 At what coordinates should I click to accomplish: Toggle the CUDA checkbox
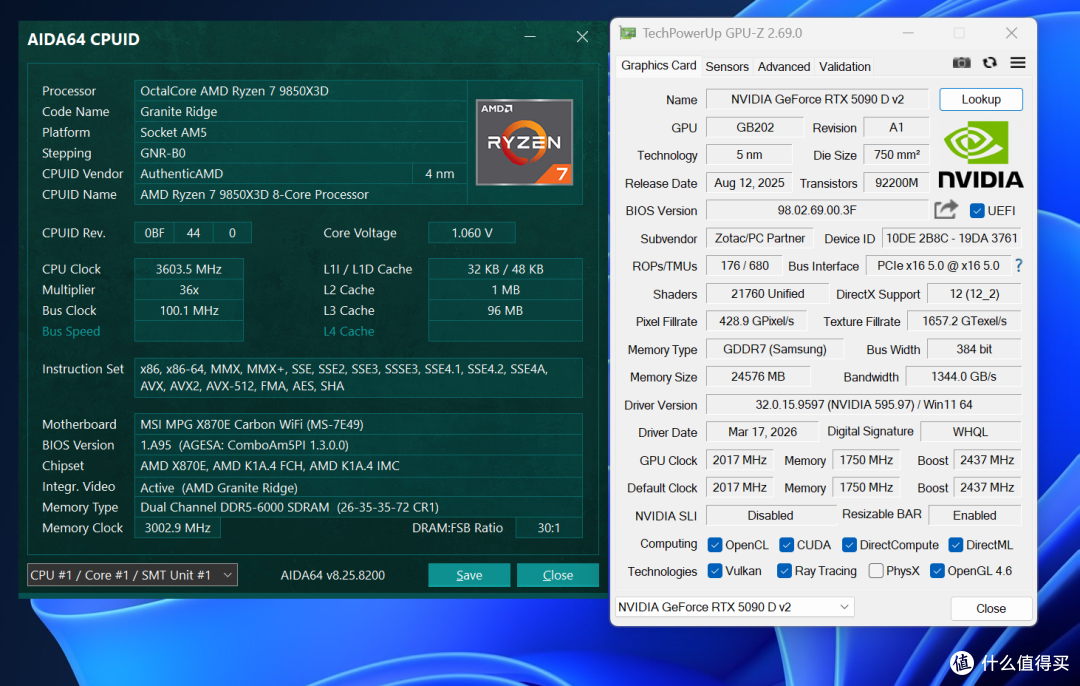click(x=787, y=545)
